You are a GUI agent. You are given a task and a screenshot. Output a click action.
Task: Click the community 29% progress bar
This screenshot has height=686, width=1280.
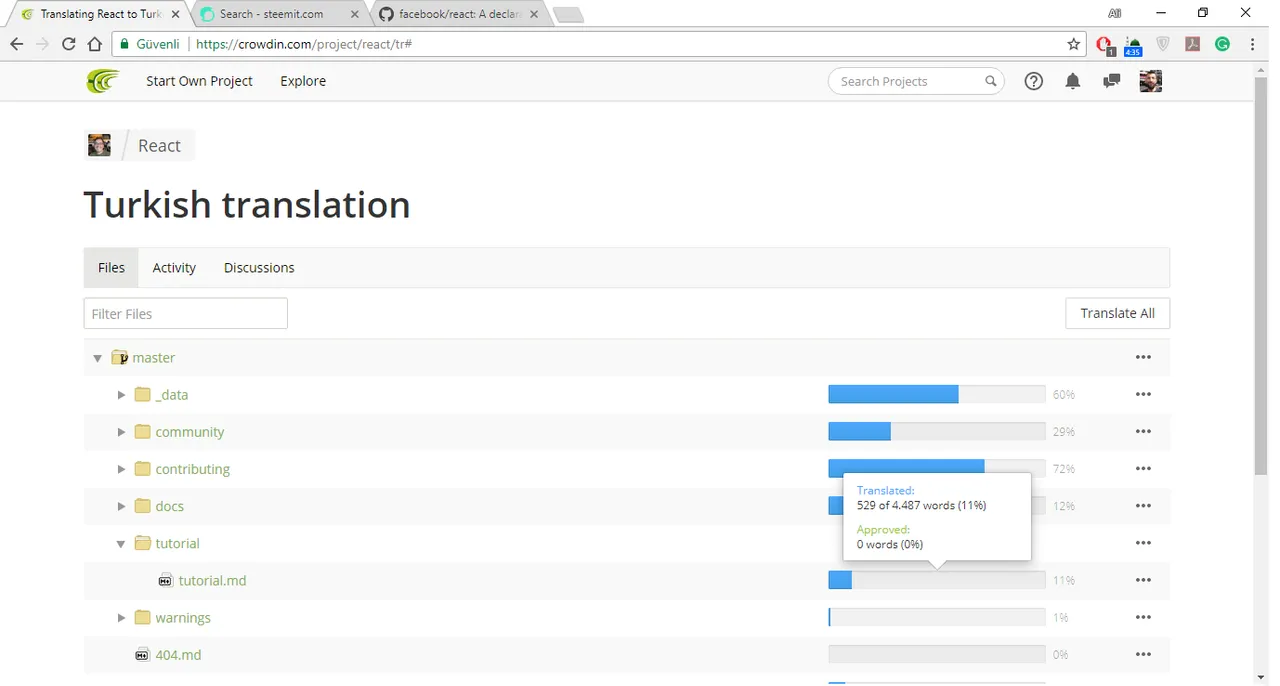point(936,431)
